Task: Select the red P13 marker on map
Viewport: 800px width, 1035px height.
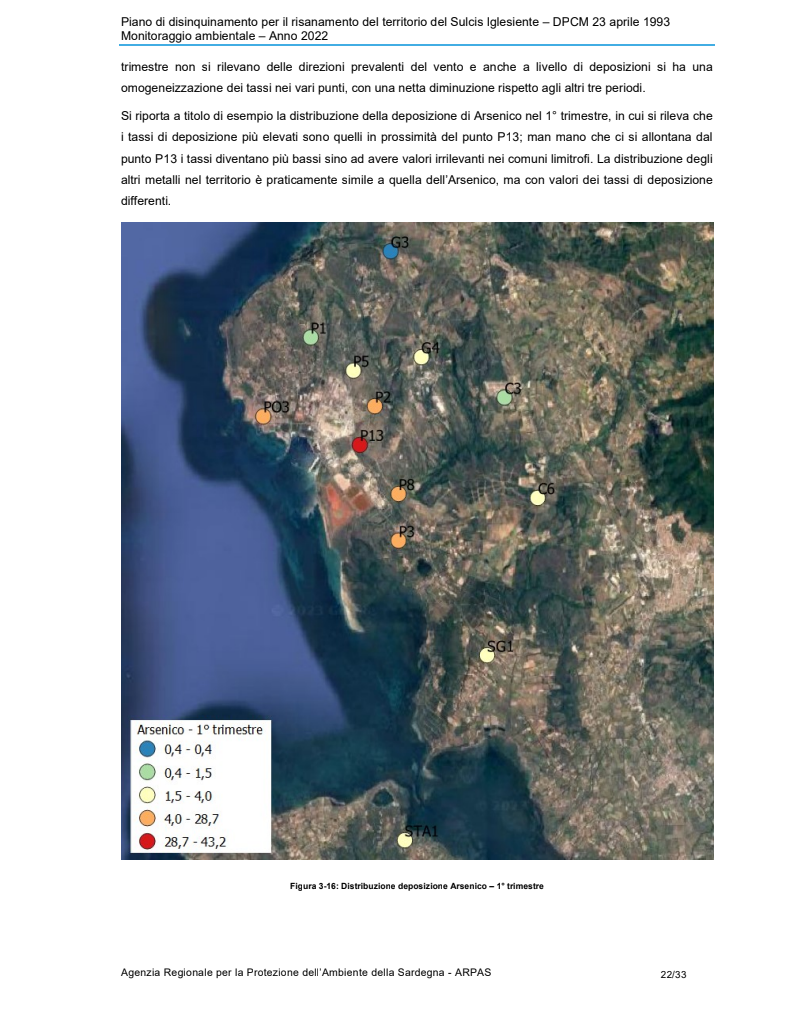Action: (360, 445)
